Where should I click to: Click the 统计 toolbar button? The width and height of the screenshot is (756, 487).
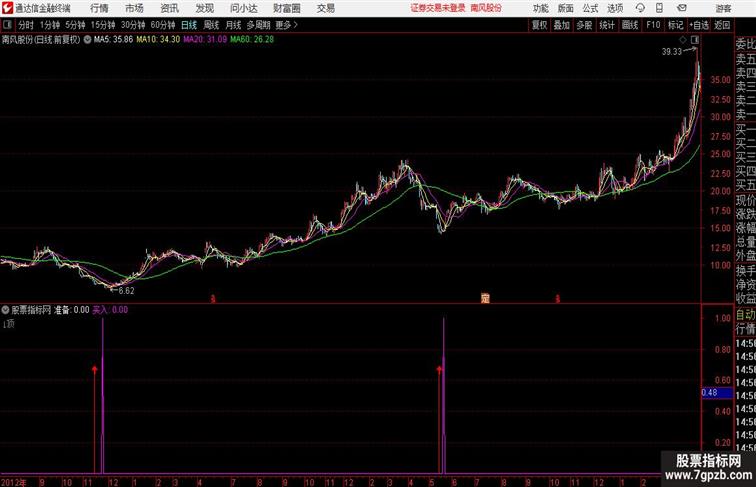point(607,25)
